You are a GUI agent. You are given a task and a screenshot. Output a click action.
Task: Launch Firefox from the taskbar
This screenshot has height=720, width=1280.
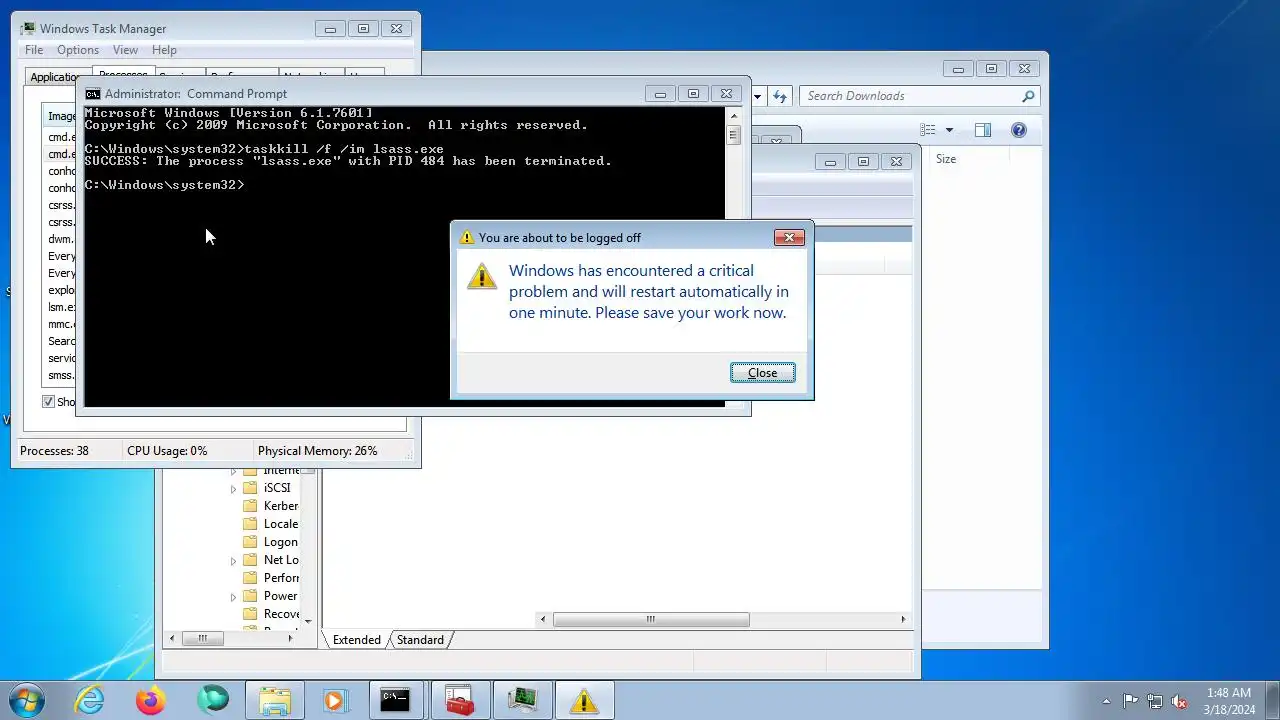coord(151,700)
